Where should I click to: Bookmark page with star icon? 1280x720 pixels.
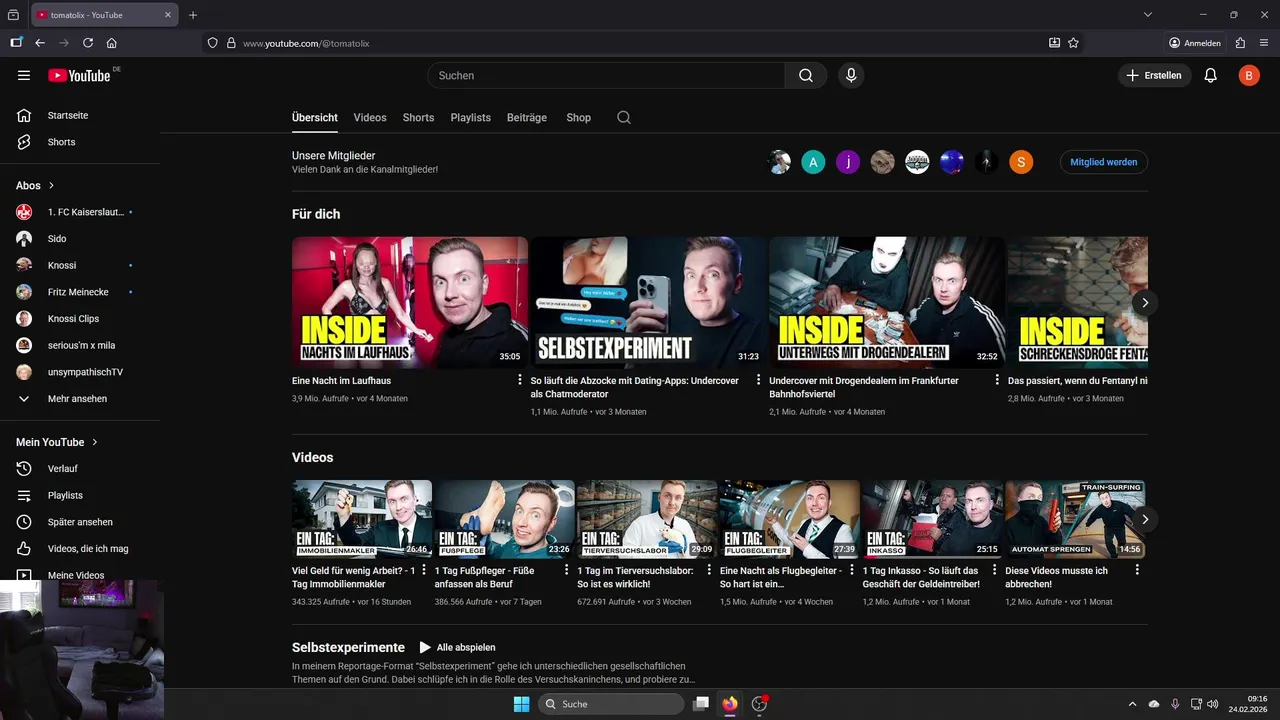(1073, 43)
